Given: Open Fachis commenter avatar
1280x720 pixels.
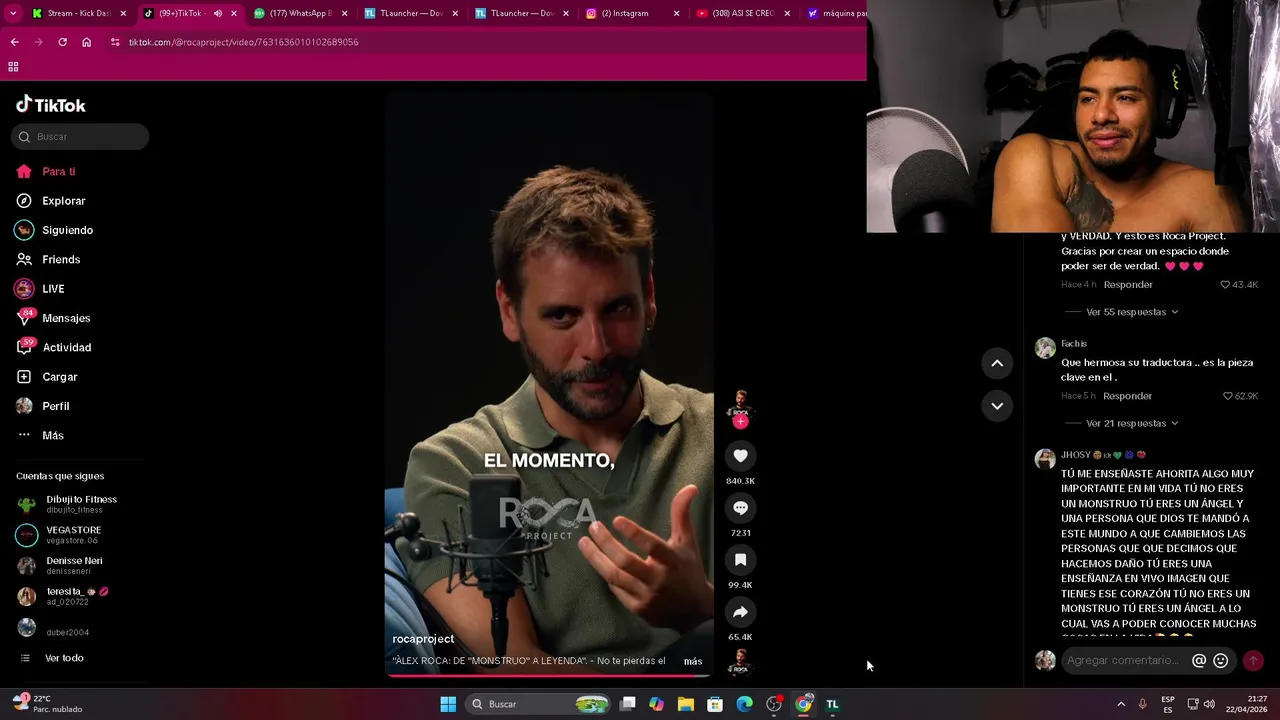Looking at the screenshot, I should click(1045, 348).
